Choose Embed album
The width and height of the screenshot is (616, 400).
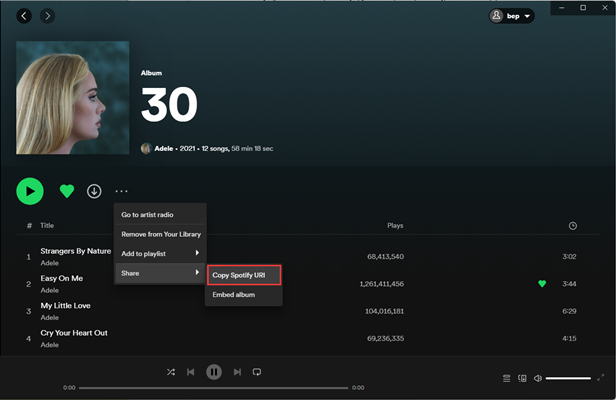point(244,295)
